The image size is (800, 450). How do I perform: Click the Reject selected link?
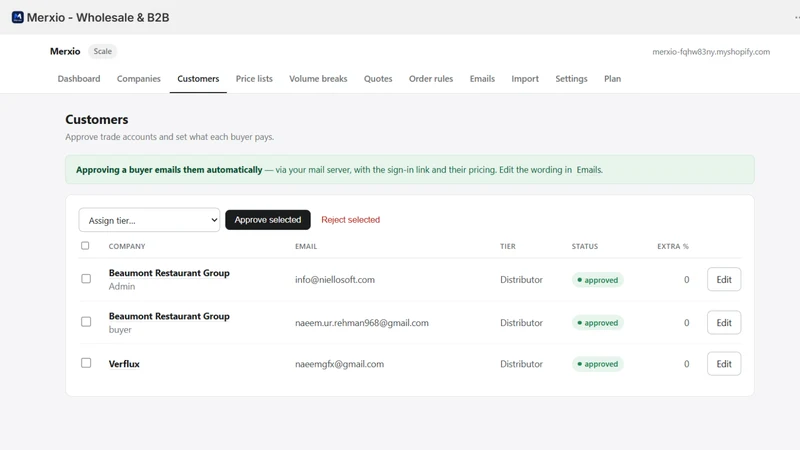pyautogui.click(x=351, y=220)
